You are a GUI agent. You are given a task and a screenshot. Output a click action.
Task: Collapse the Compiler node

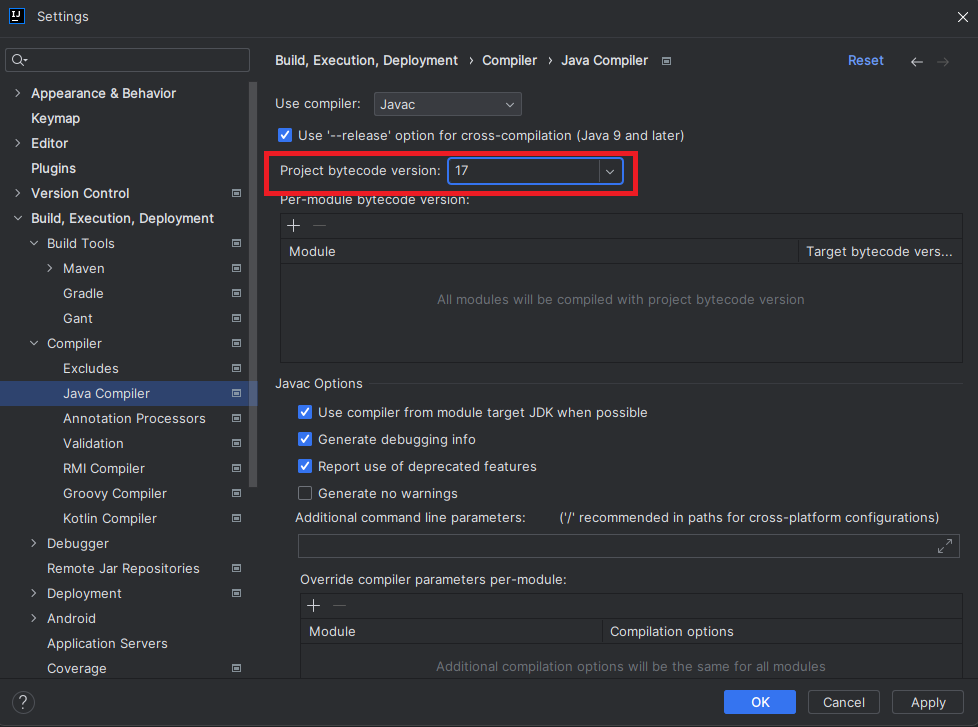click(x=34, y=344)
